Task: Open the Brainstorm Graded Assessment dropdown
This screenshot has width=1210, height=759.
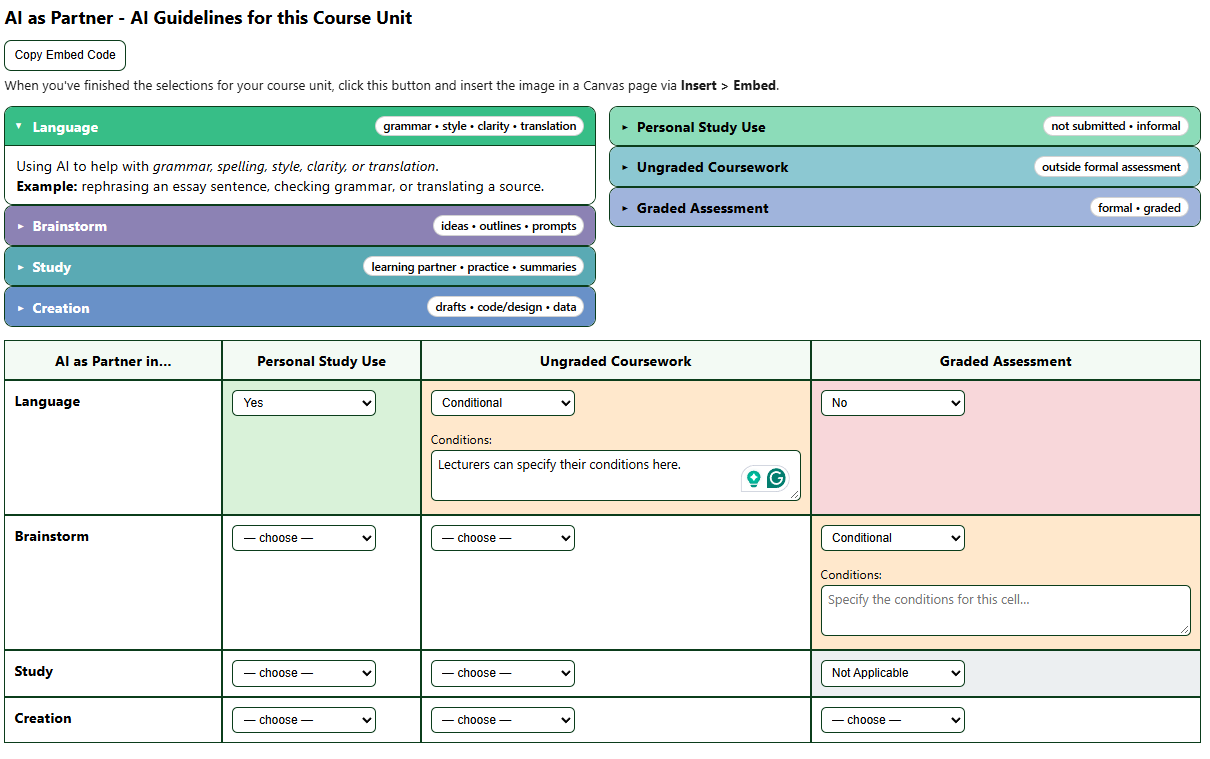Action: click(x=893, y=538)
